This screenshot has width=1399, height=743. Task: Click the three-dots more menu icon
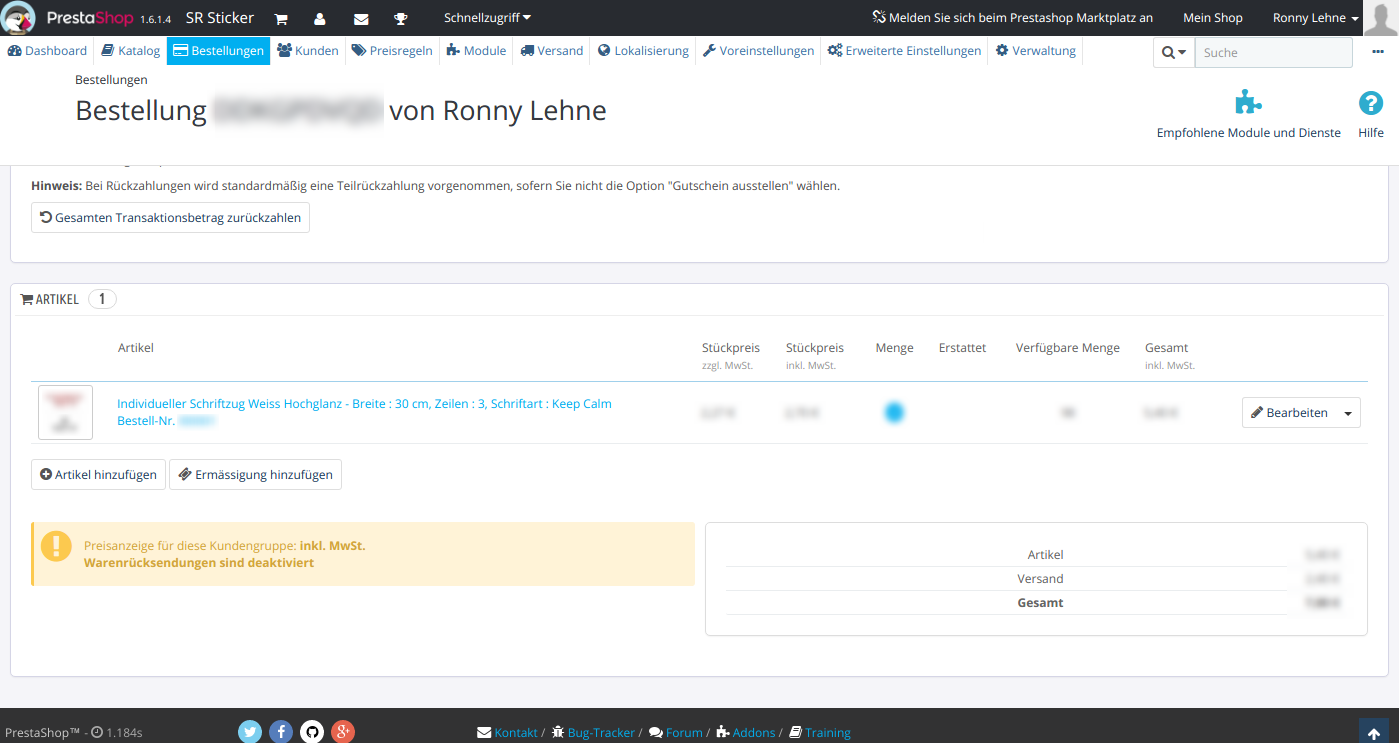[1378, 52]
